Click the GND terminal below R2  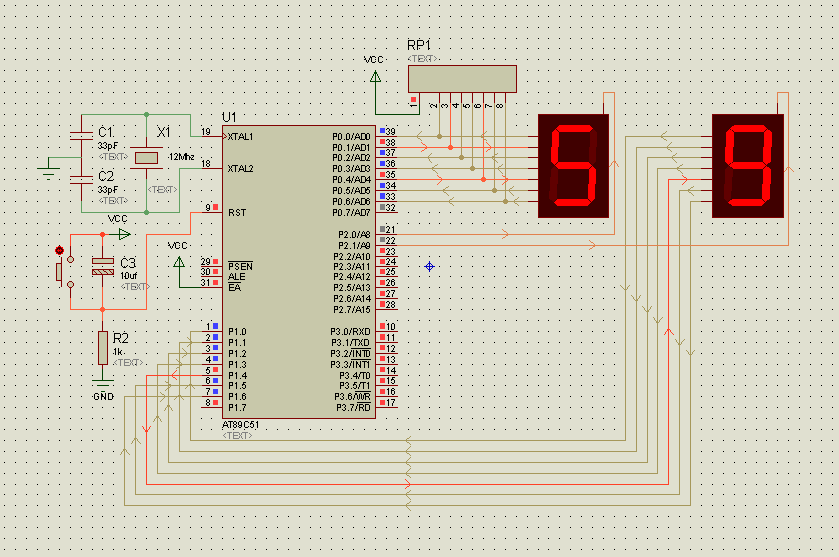[103, 383]
